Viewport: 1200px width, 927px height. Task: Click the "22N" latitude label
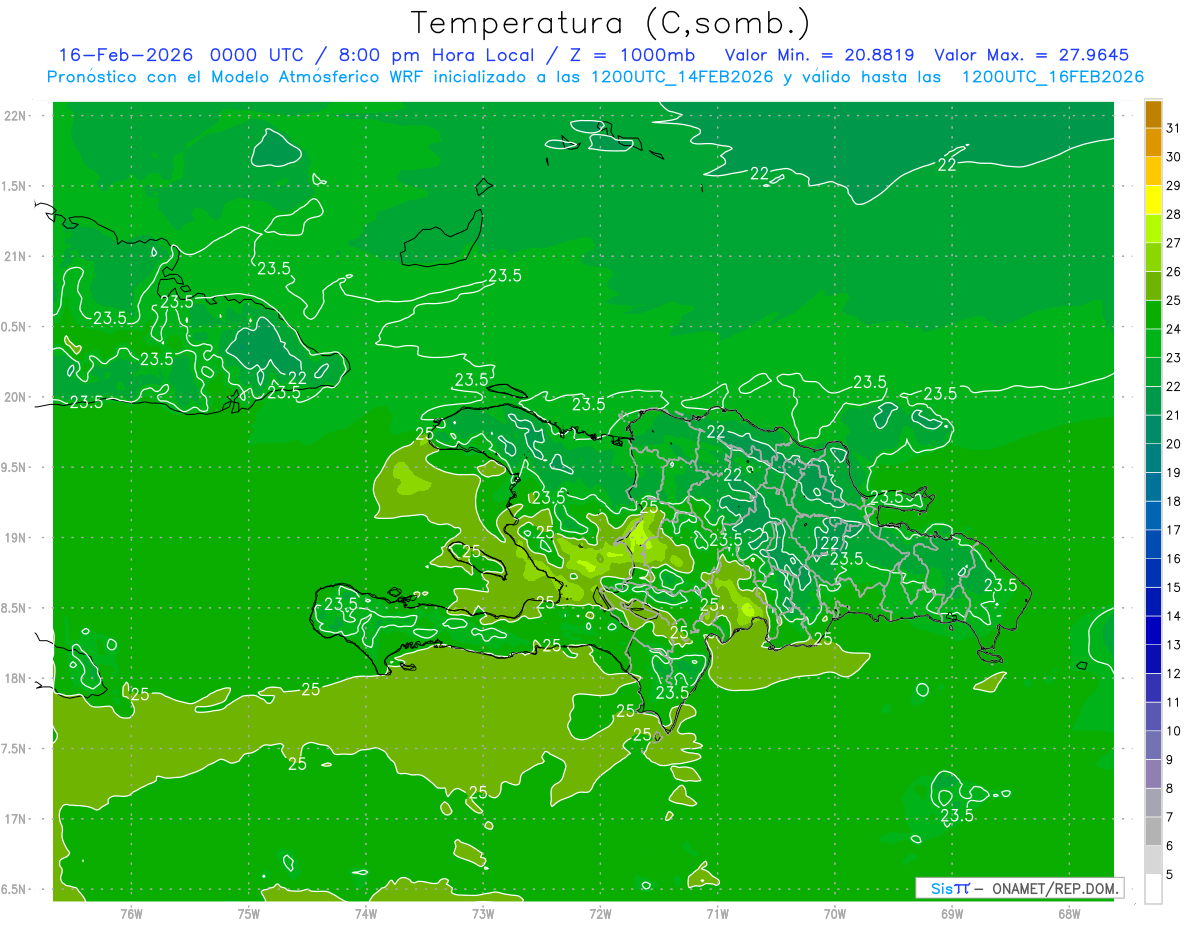[17, 116]
